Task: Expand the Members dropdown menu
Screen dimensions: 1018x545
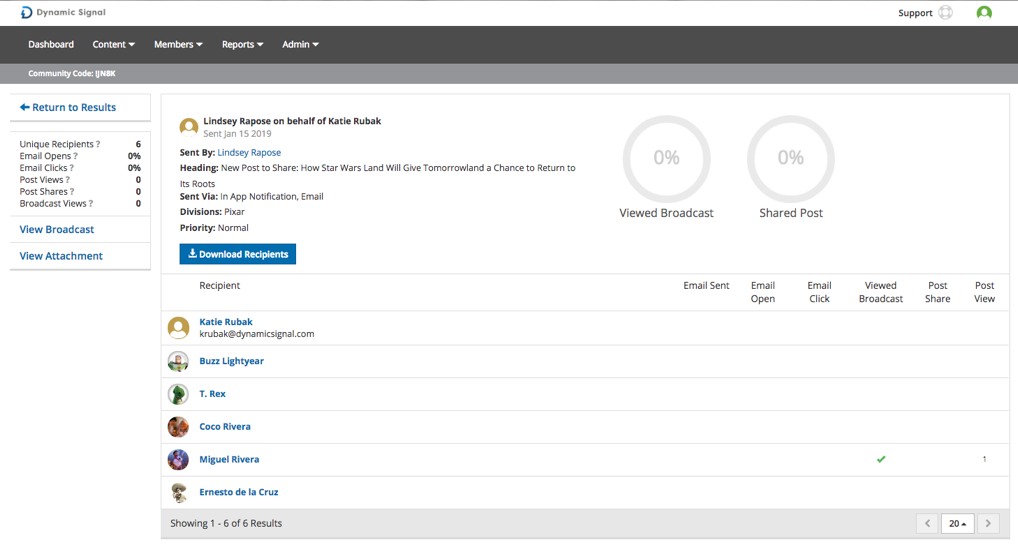Action: [178, 44]
